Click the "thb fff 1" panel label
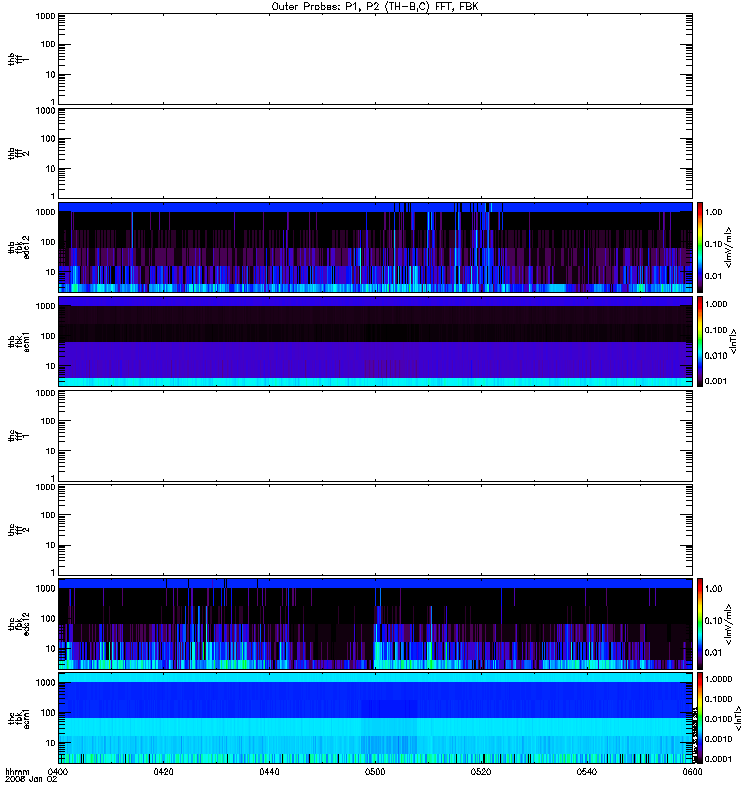Screen dimensions: 750x800 [x=18, y=59]
